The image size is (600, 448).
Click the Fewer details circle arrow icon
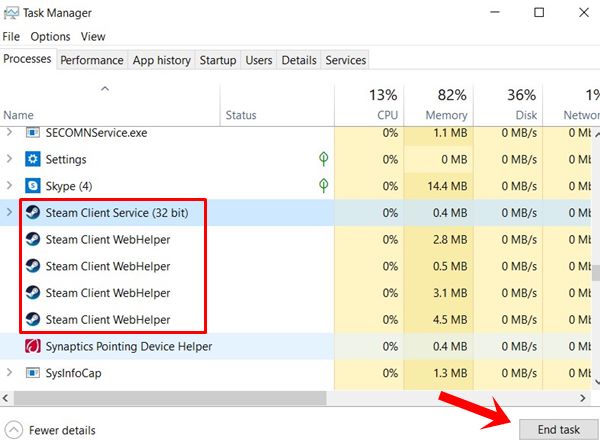[x=14, y=430]
